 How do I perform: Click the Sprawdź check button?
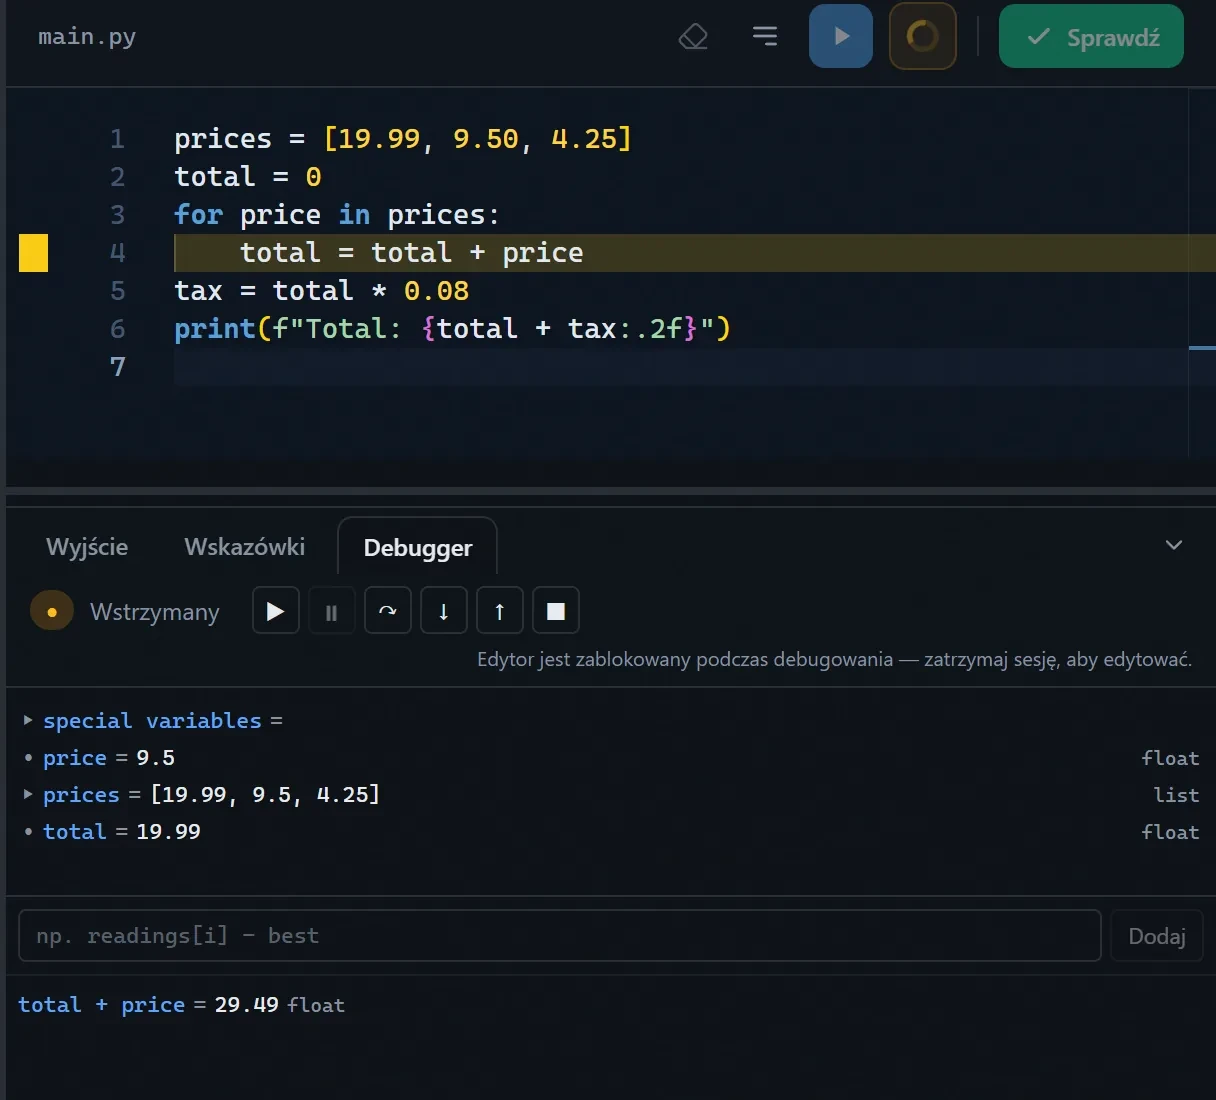tap(1091, 36)
